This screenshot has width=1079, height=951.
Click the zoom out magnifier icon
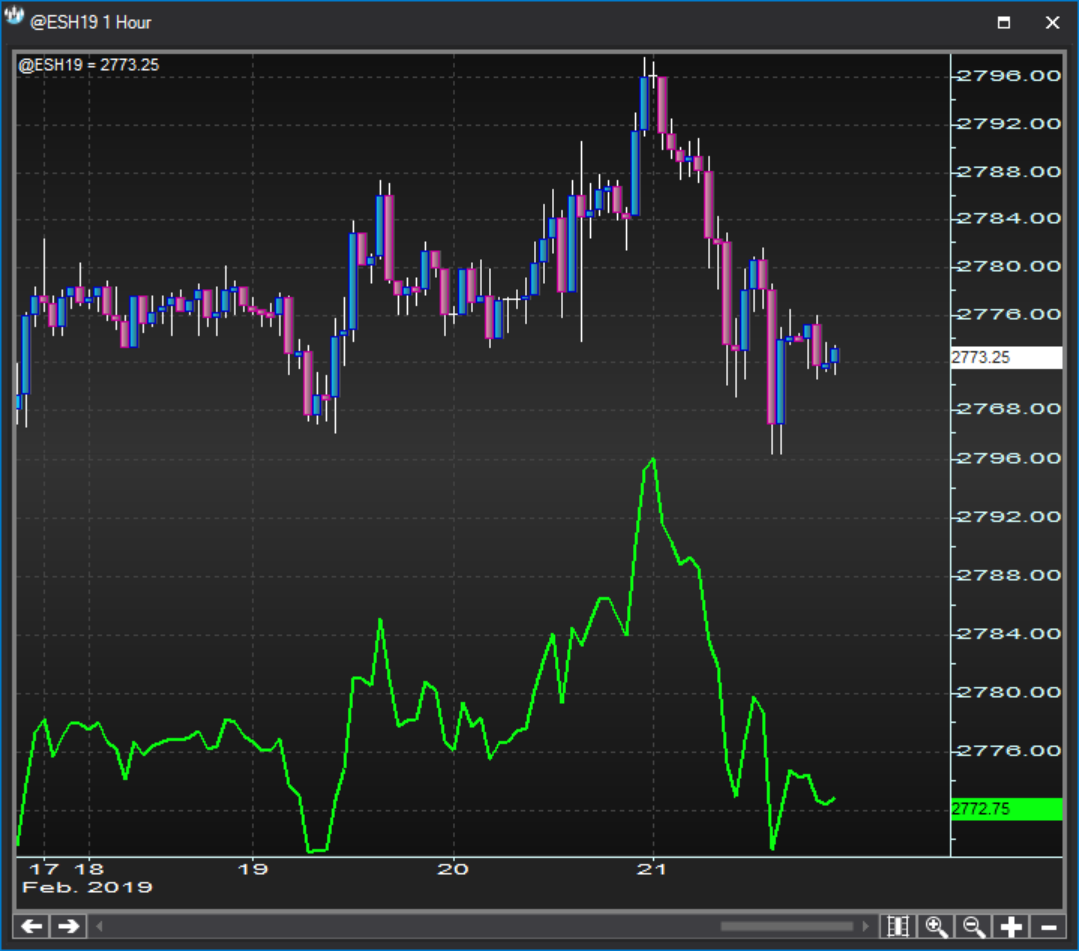(x=974, y=926)
